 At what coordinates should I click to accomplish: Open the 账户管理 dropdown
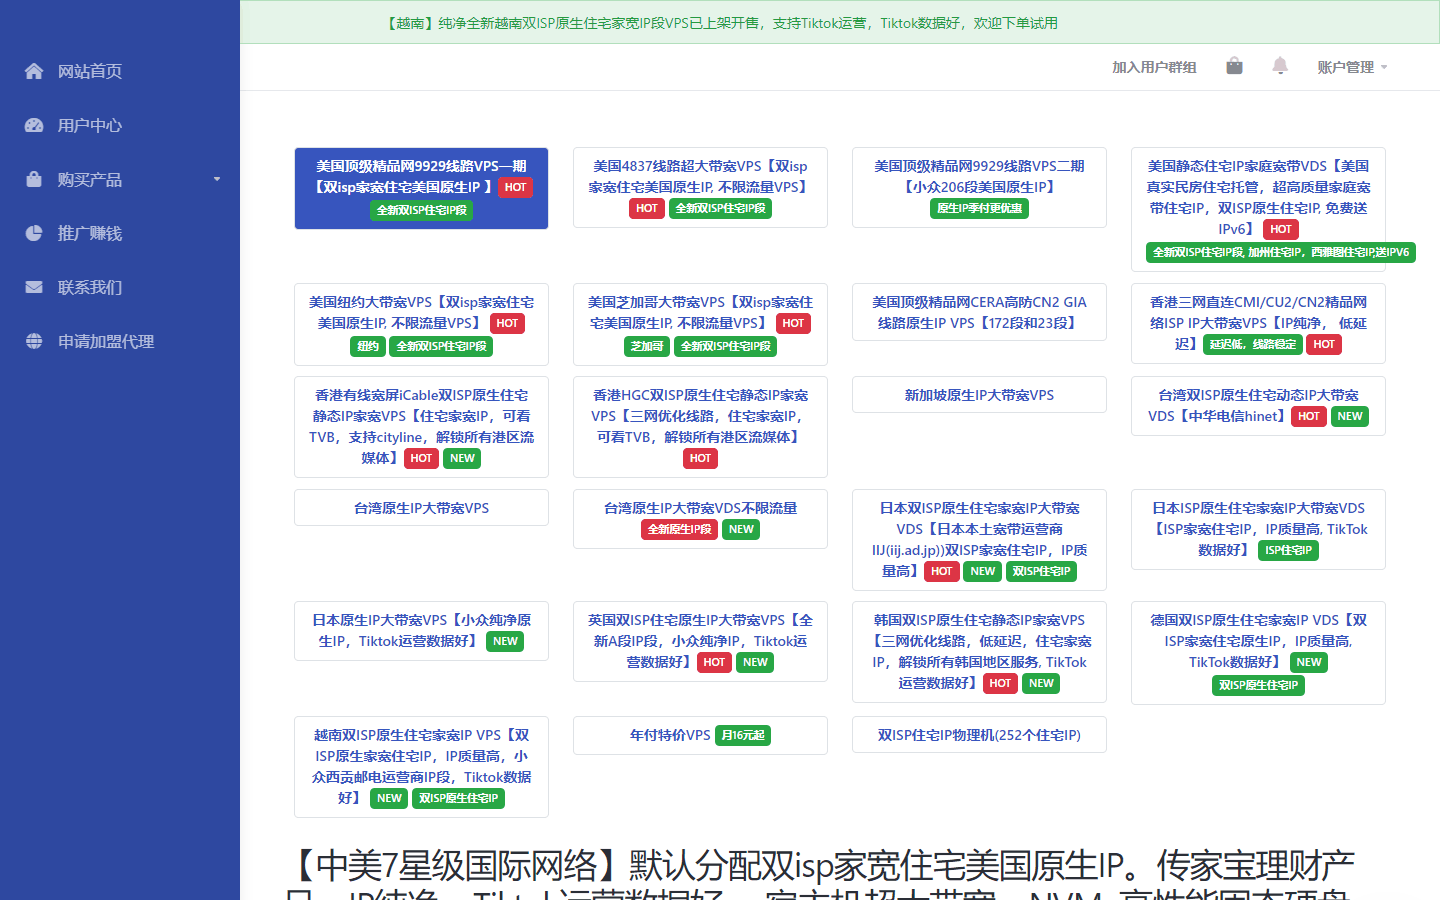1352,67
